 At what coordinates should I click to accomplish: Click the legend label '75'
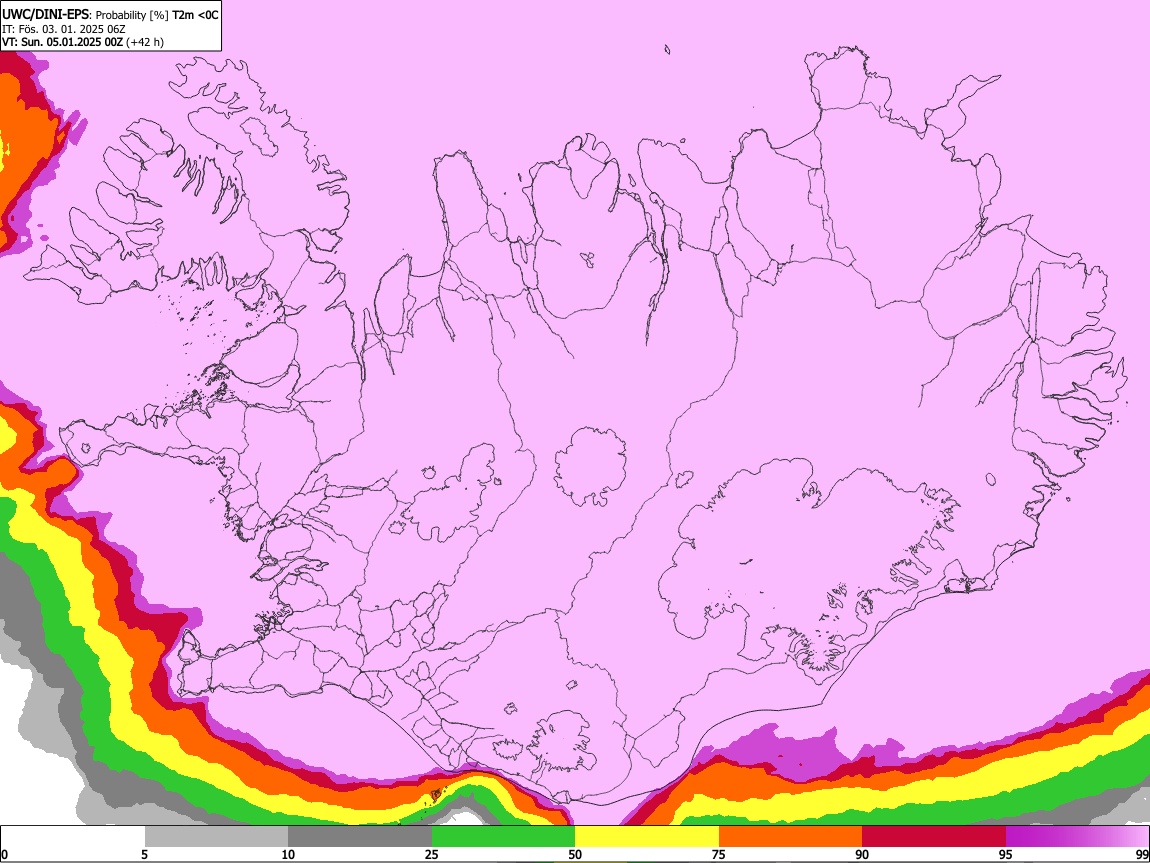tap(719, 854)
